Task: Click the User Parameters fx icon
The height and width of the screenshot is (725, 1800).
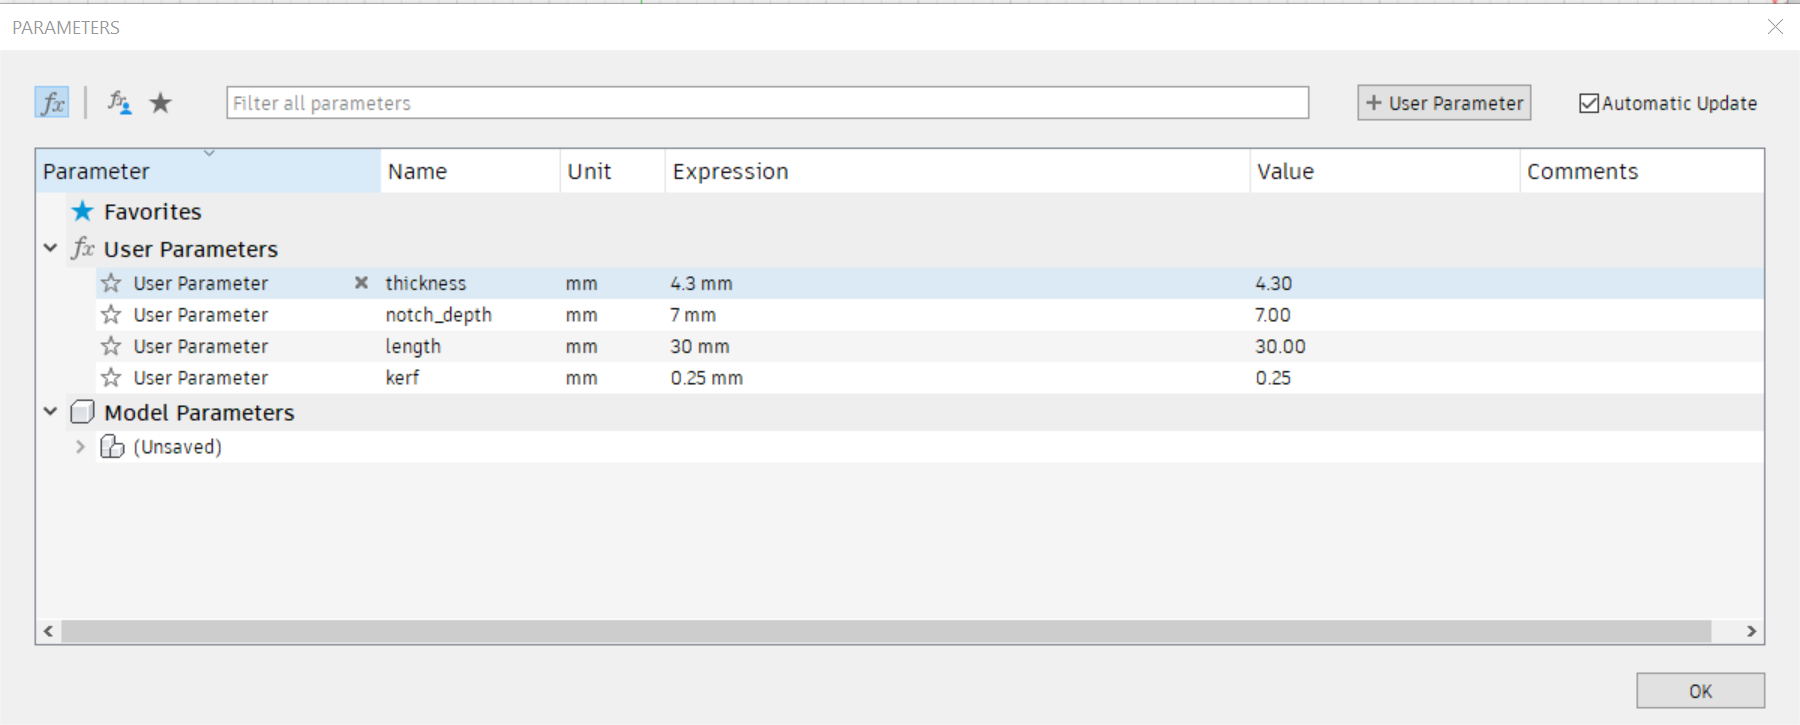Action: [83, 249]
